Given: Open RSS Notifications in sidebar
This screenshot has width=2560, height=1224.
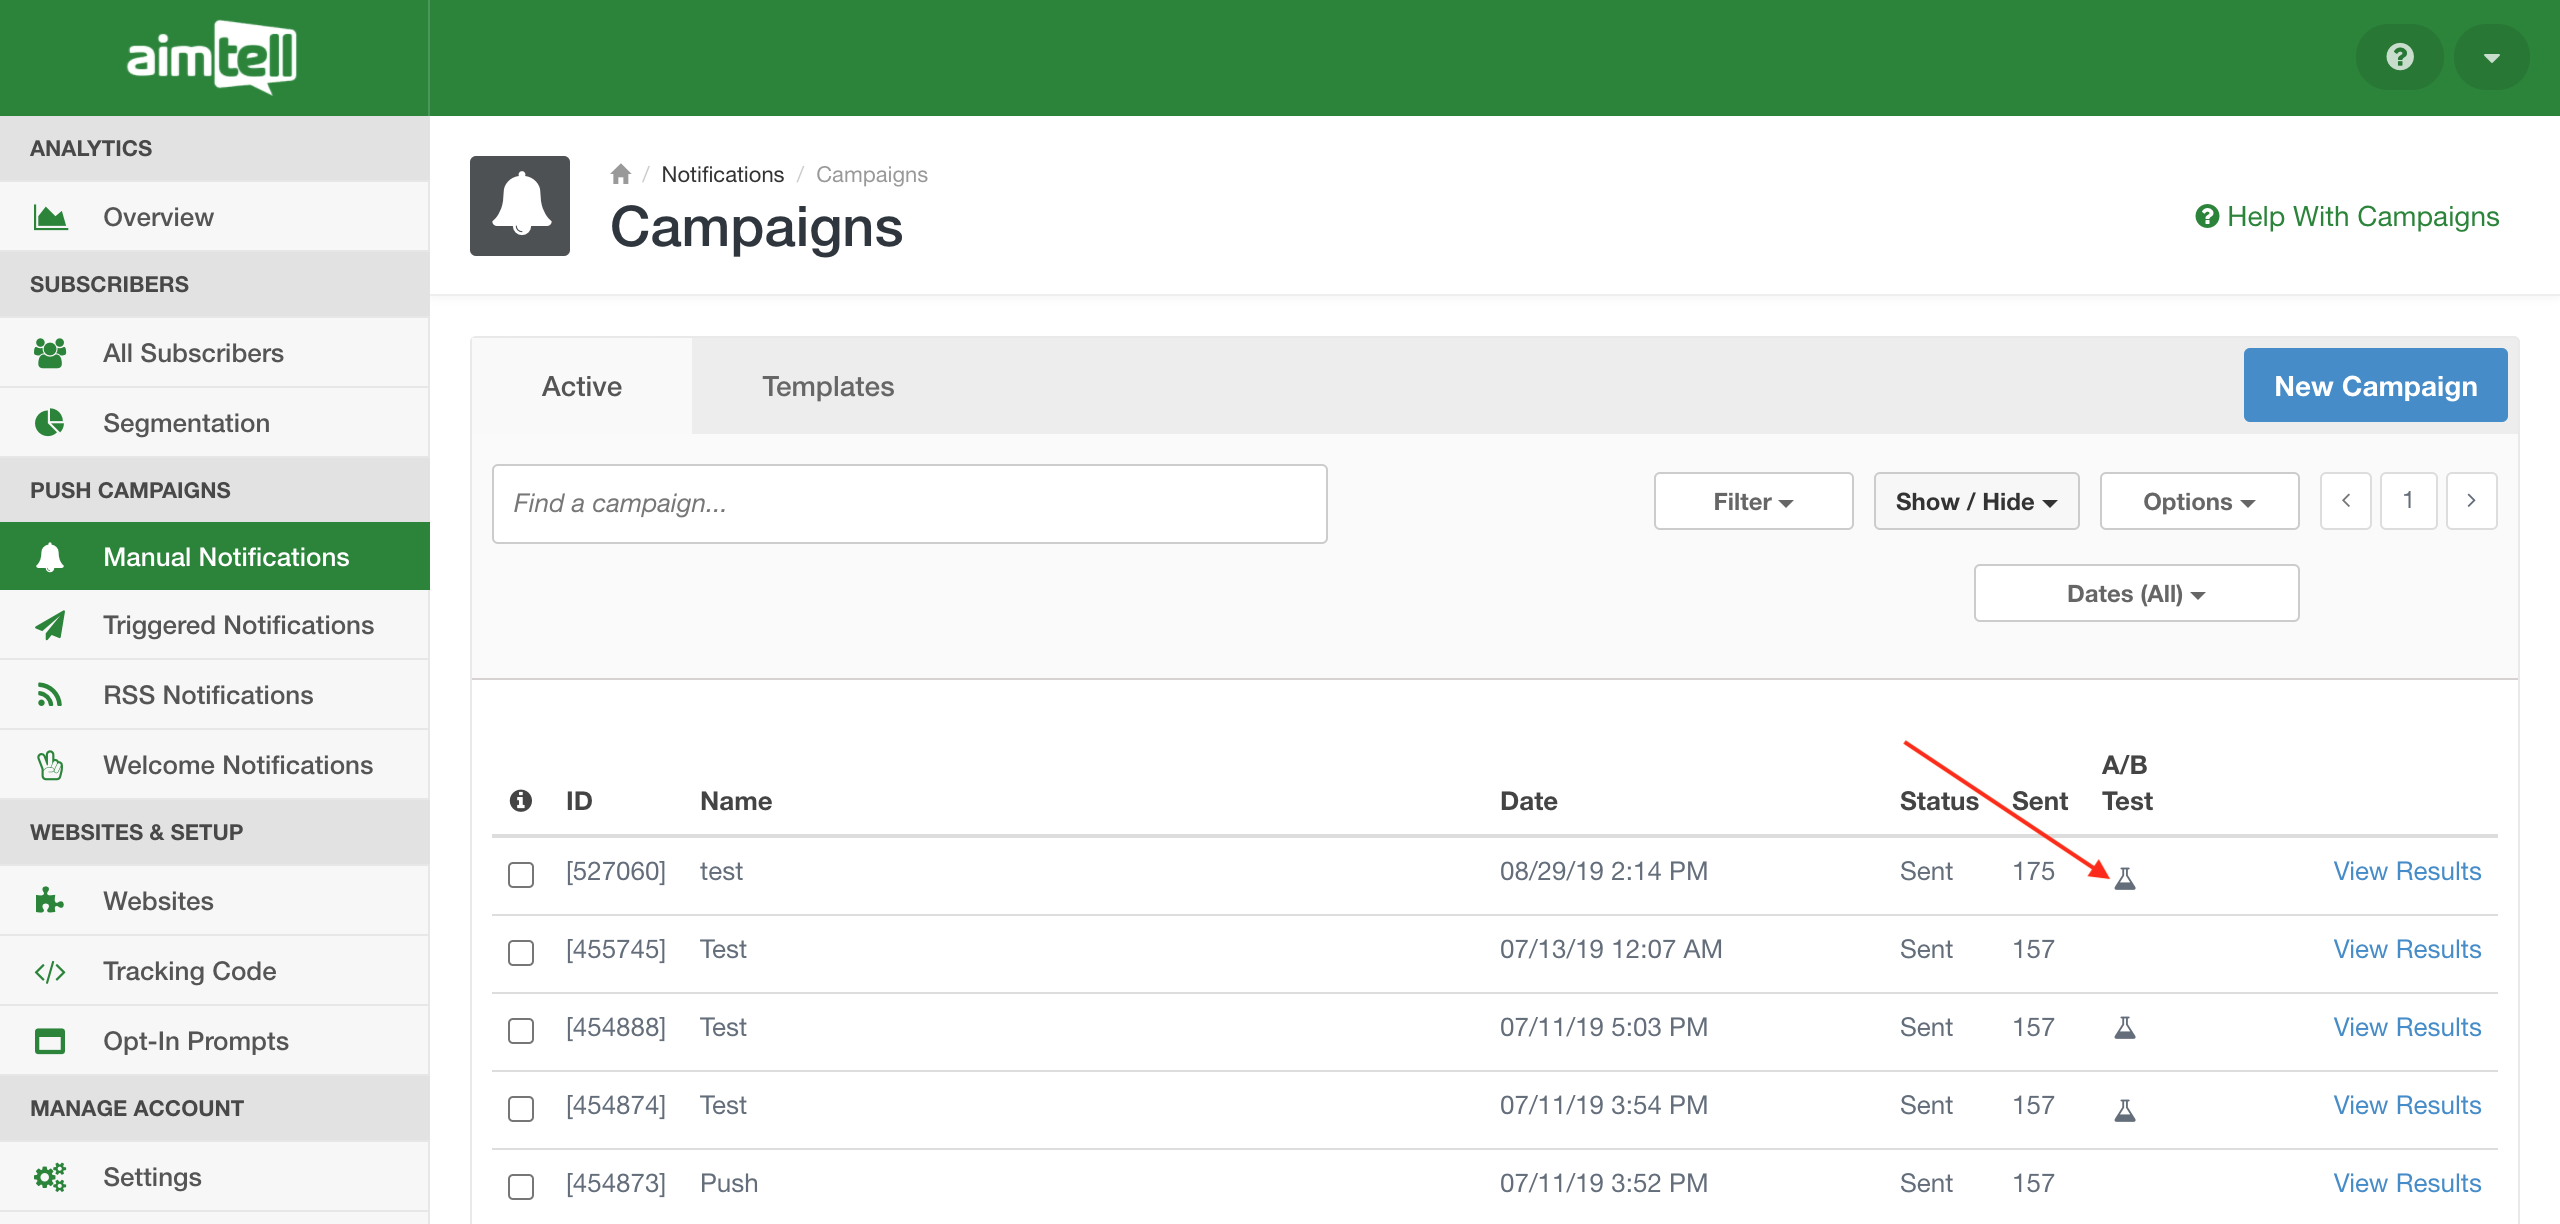Looking at the screenshot, I should tap(207, 695).
